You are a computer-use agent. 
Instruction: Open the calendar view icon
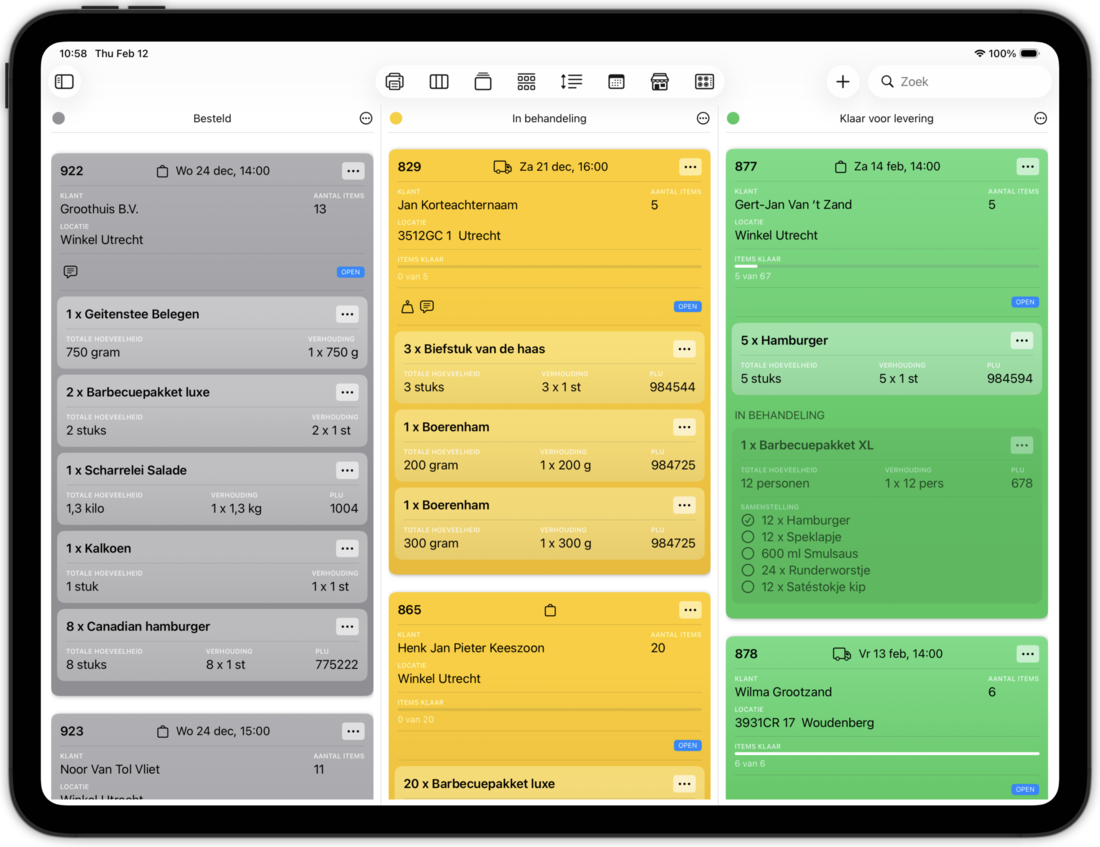point(616,82)
